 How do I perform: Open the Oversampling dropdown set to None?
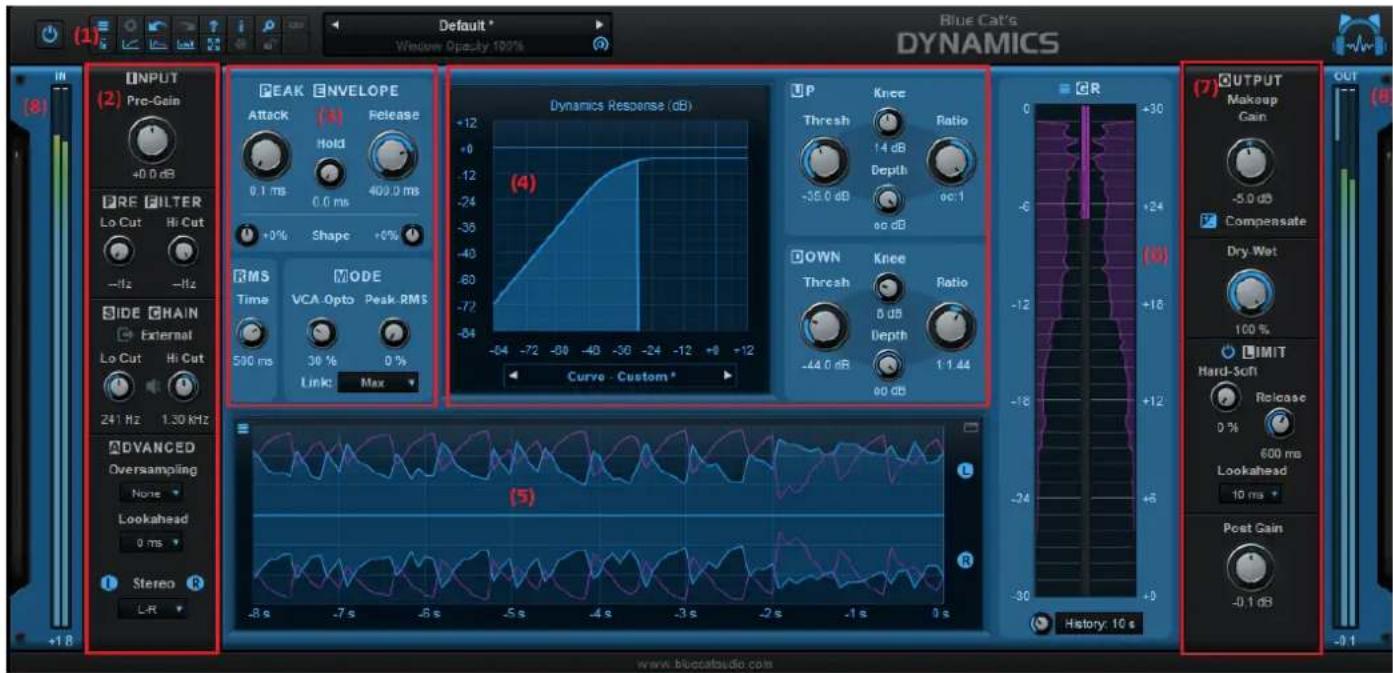coord(151,493)
